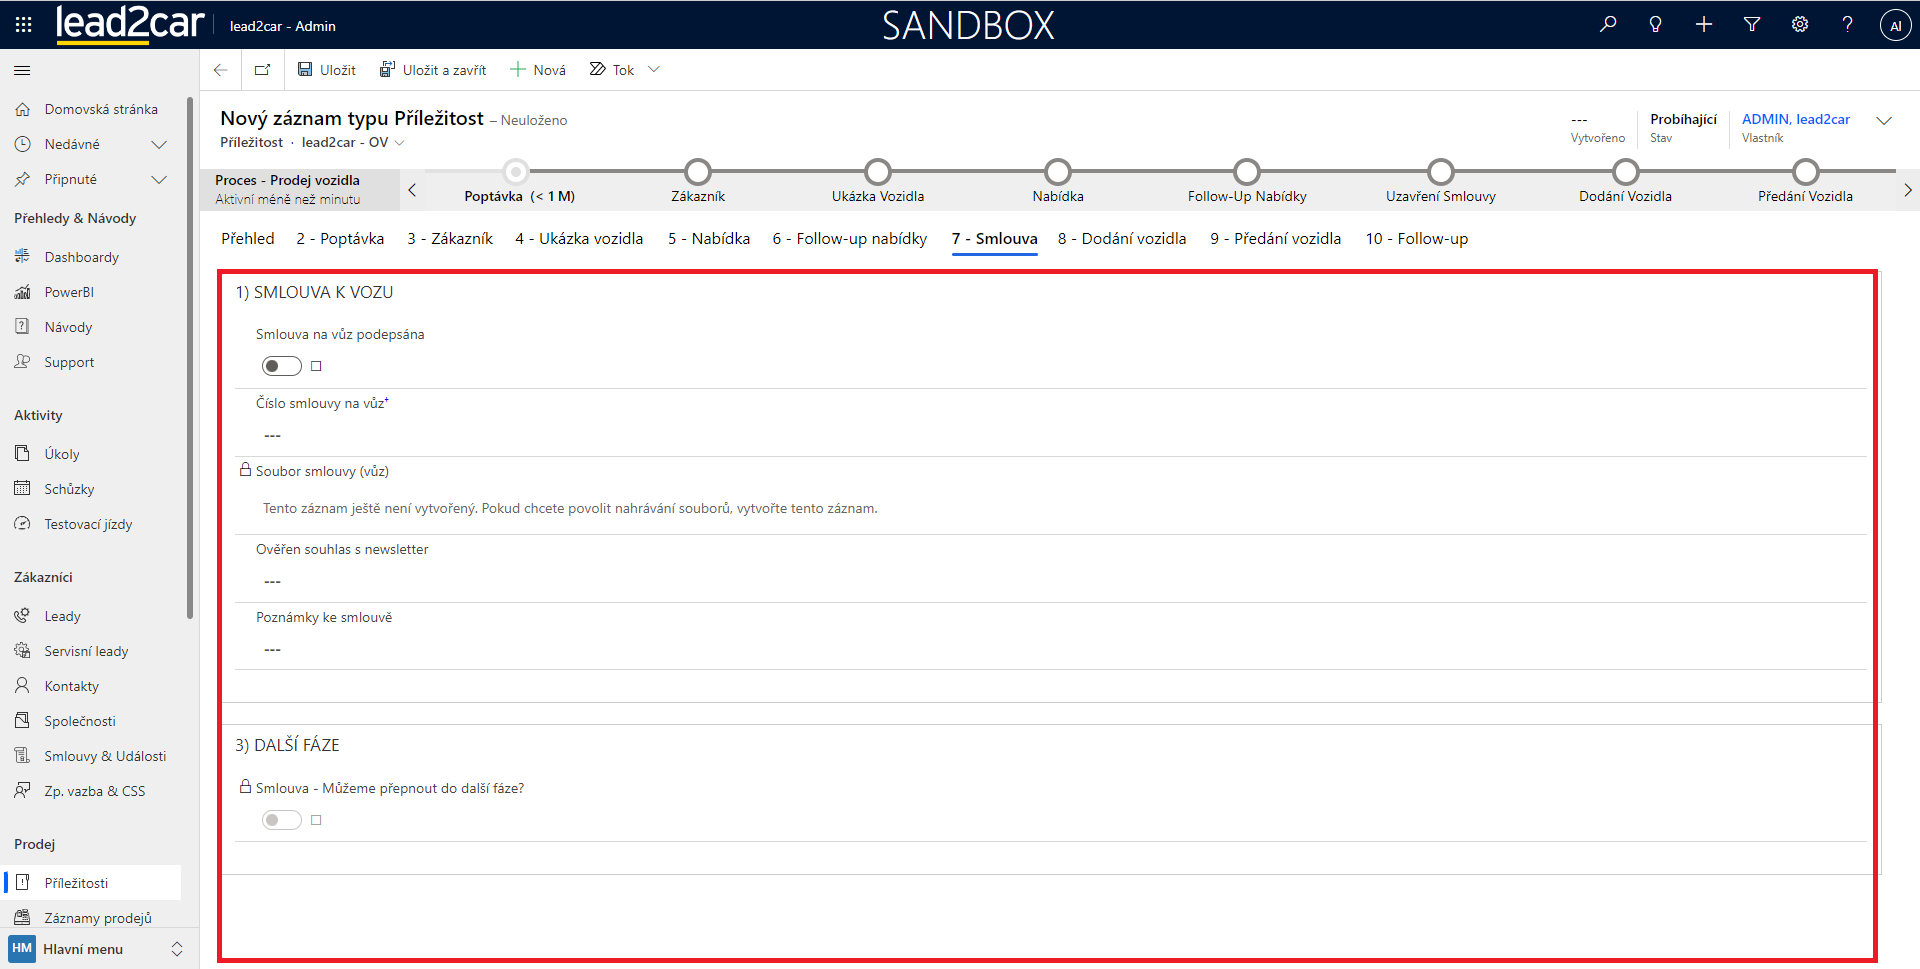Go back using the back arrow

point(221,70)
